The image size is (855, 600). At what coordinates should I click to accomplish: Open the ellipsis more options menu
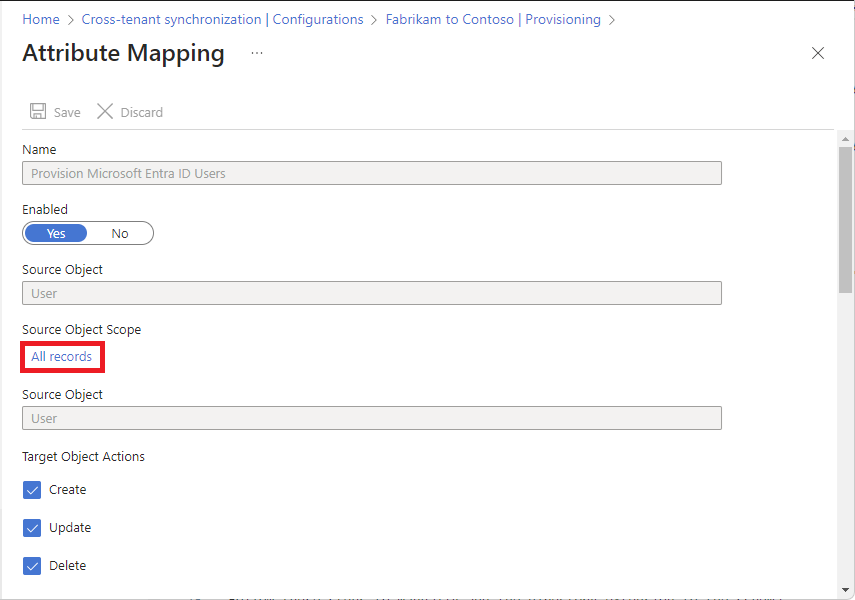coord(257,53)
